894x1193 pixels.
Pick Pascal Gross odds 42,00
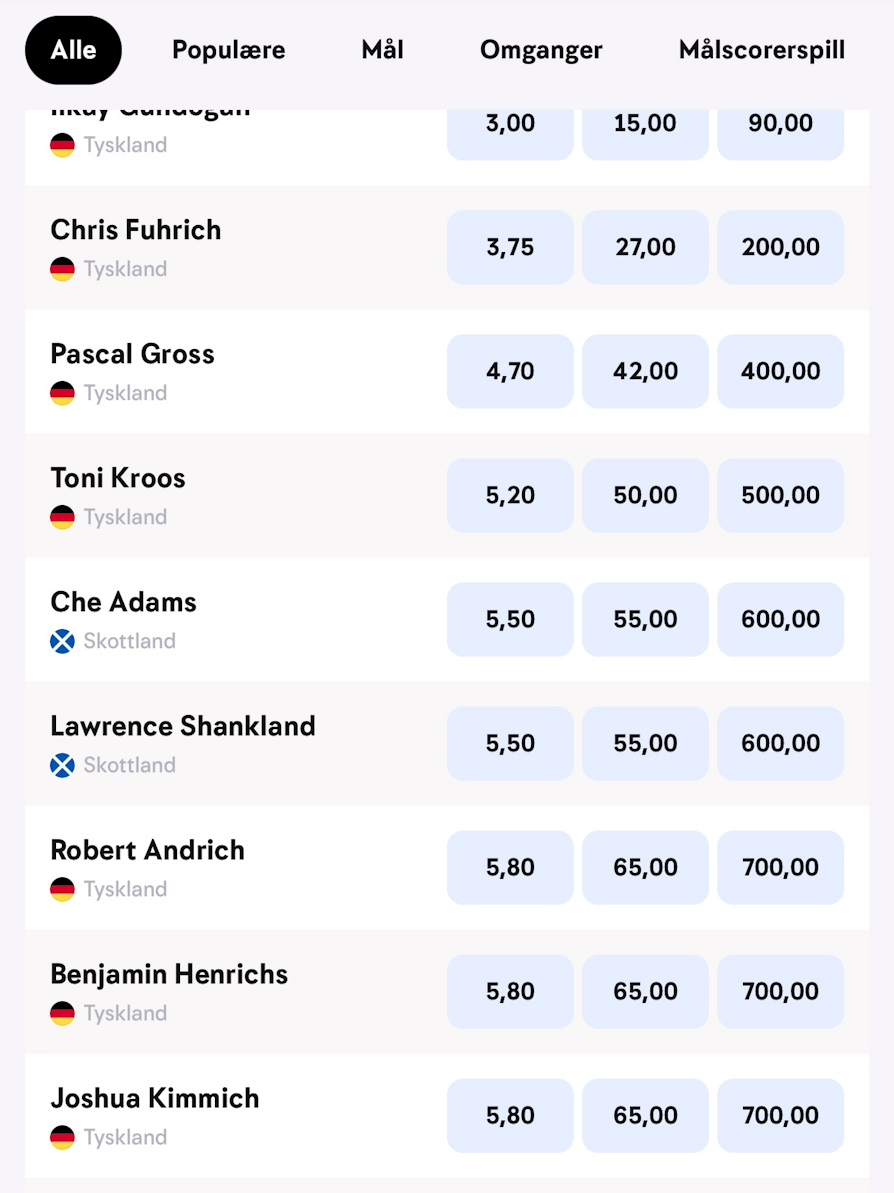(645, 371)
